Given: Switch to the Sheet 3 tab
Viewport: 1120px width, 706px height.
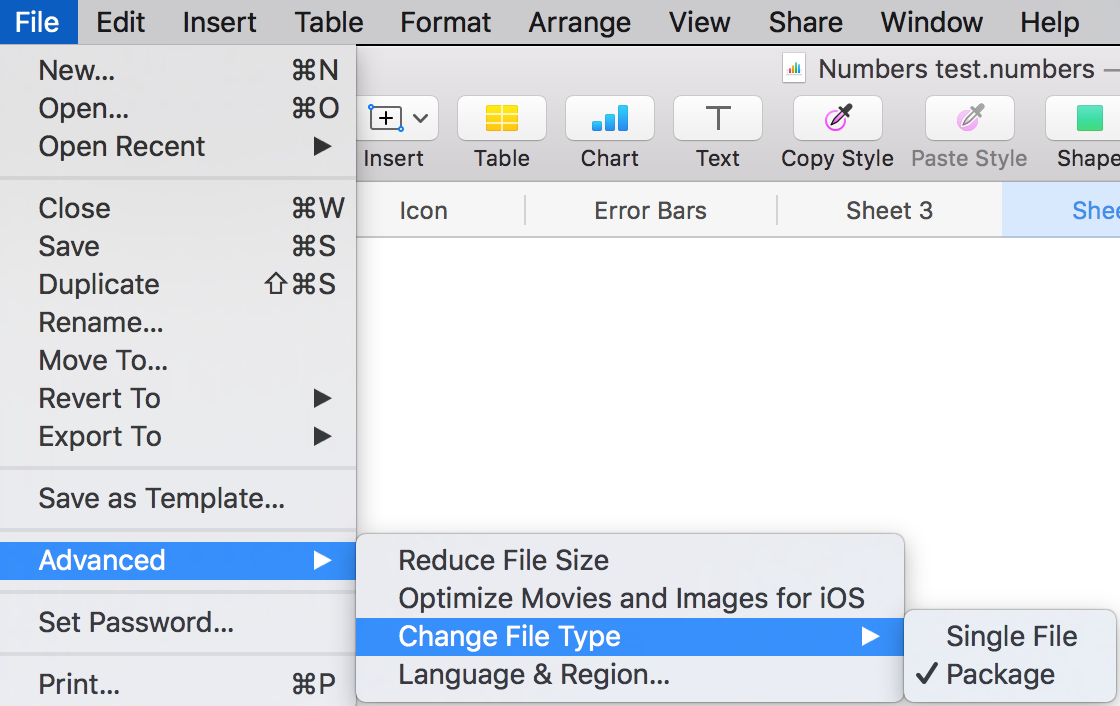Looking at the screenshot, I should [888, 210].
